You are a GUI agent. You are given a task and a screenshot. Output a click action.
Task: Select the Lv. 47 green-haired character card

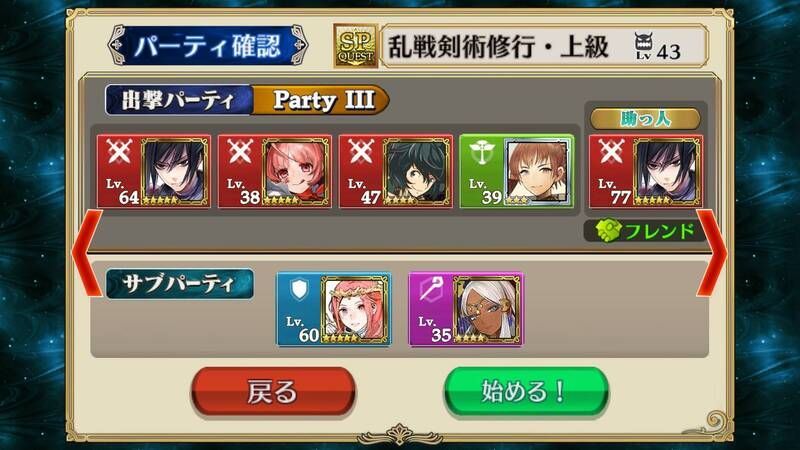pyautogui.click(x=395, y=171)
